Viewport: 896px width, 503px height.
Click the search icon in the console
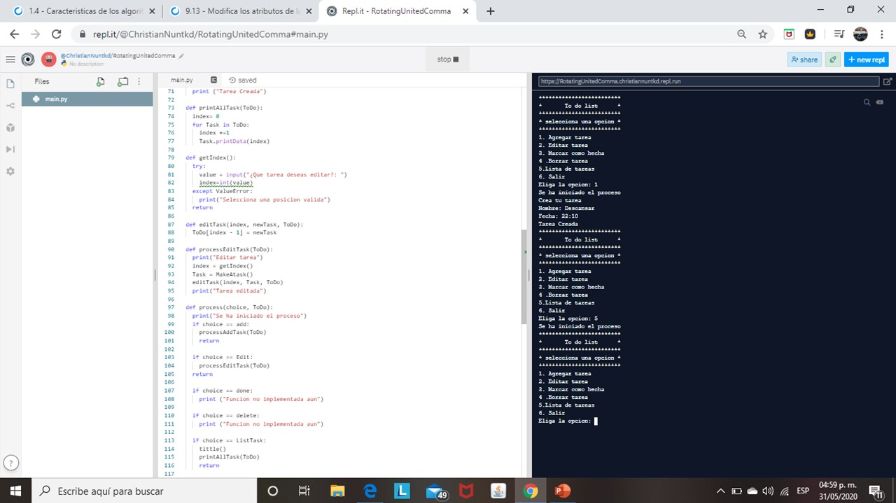click(x=867, y=101)
